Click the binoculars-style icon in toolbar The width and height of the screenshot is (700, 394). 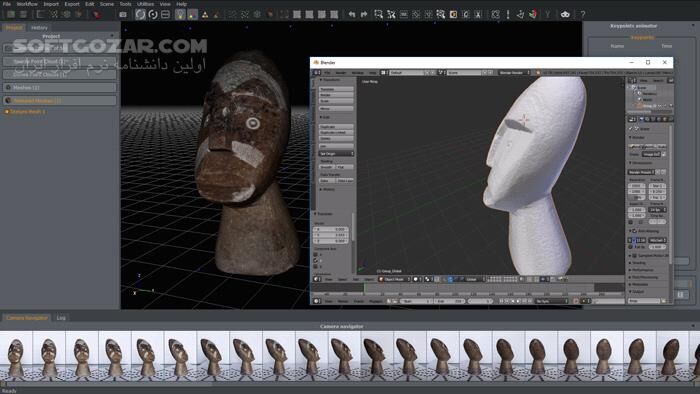click(x=565, y=14)
